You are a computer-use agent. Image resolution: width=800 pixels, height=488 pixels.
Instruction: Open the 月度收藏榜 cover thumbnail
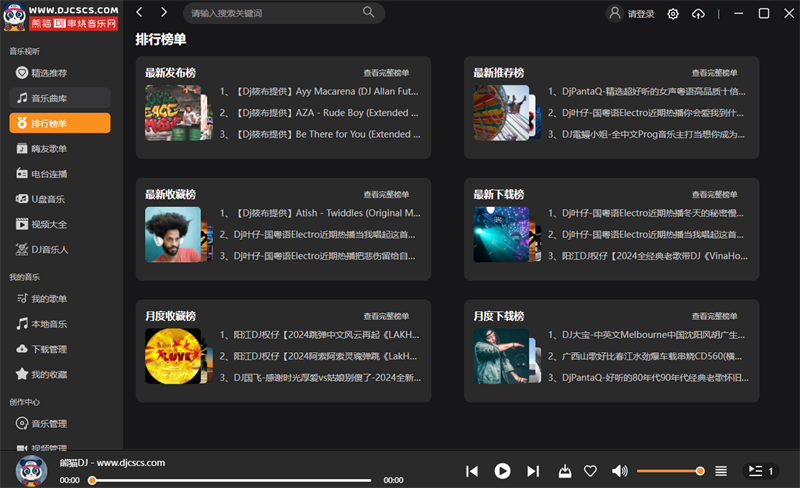click(173, 356)
